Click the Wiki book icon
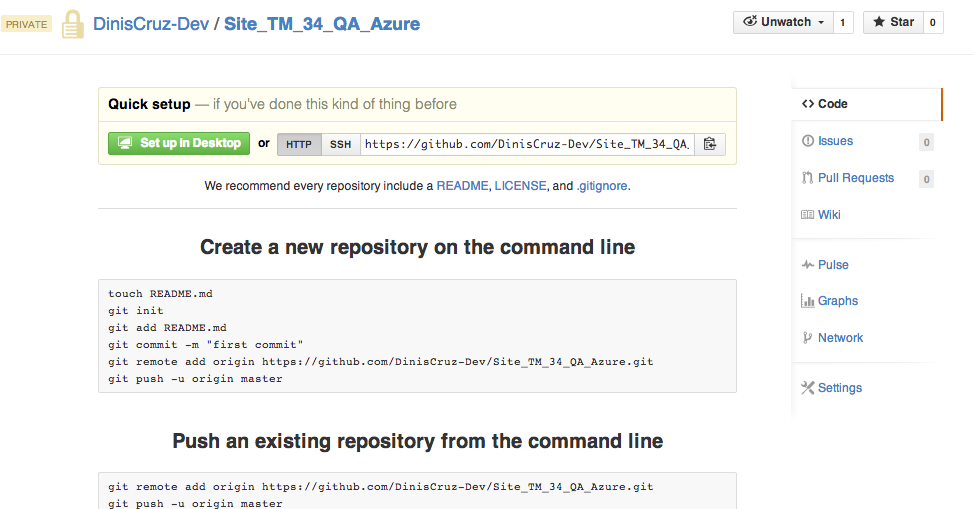Viewport: 974px width, 509px height. (808, 215)
